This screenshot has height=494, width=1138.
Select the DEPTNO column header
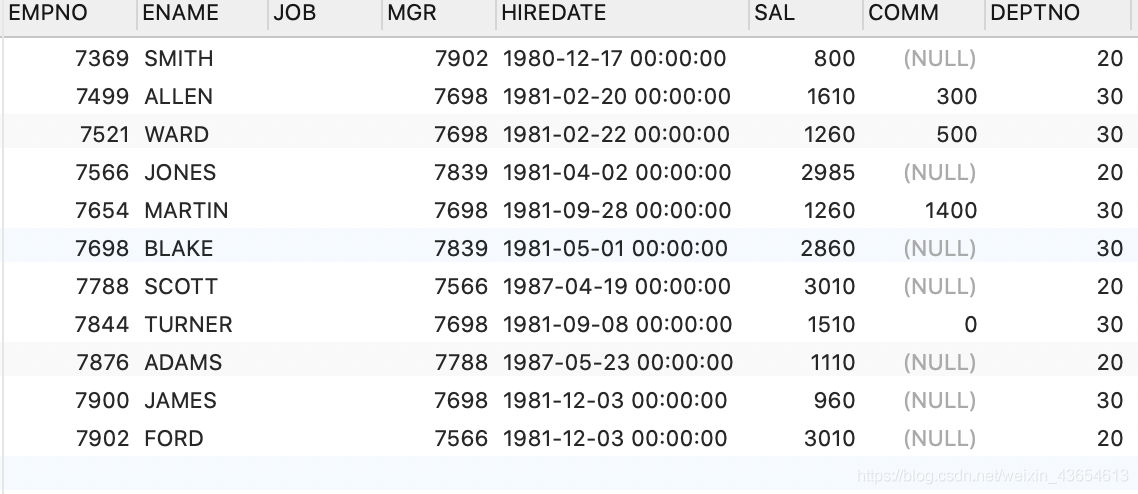1061,13
